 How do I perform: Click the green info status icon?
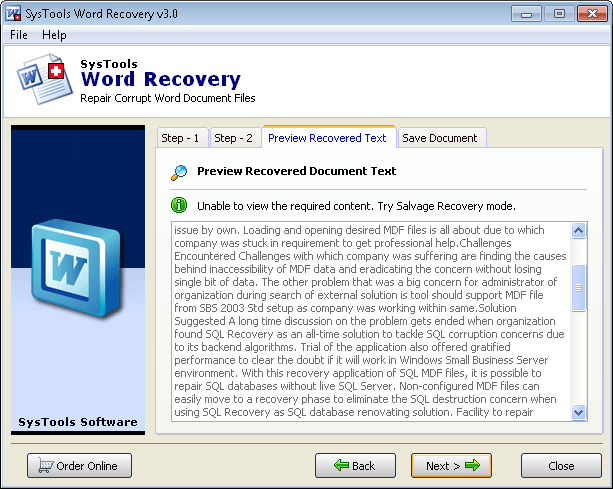click(179, 206)
